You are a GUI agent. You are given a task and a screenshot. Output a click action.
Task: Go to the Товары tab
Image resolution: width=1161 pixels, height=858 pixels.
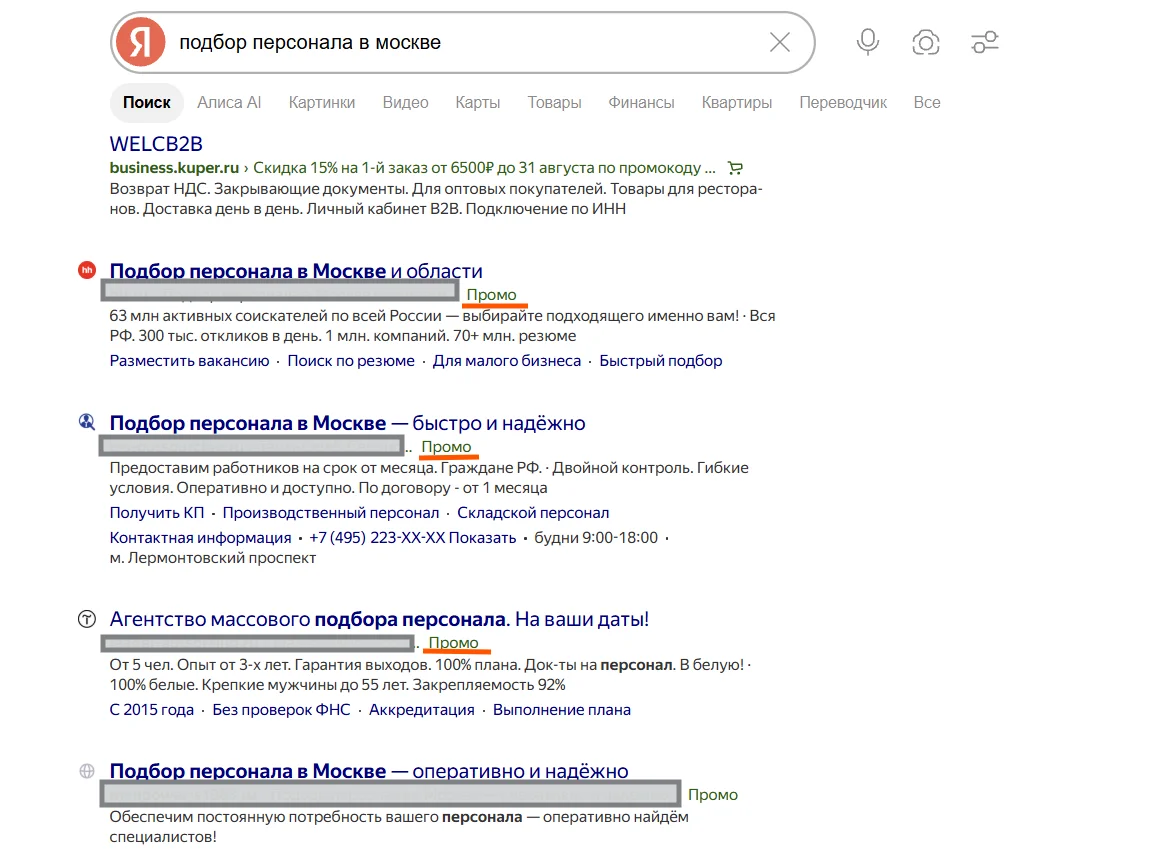[x=554, y=102]
